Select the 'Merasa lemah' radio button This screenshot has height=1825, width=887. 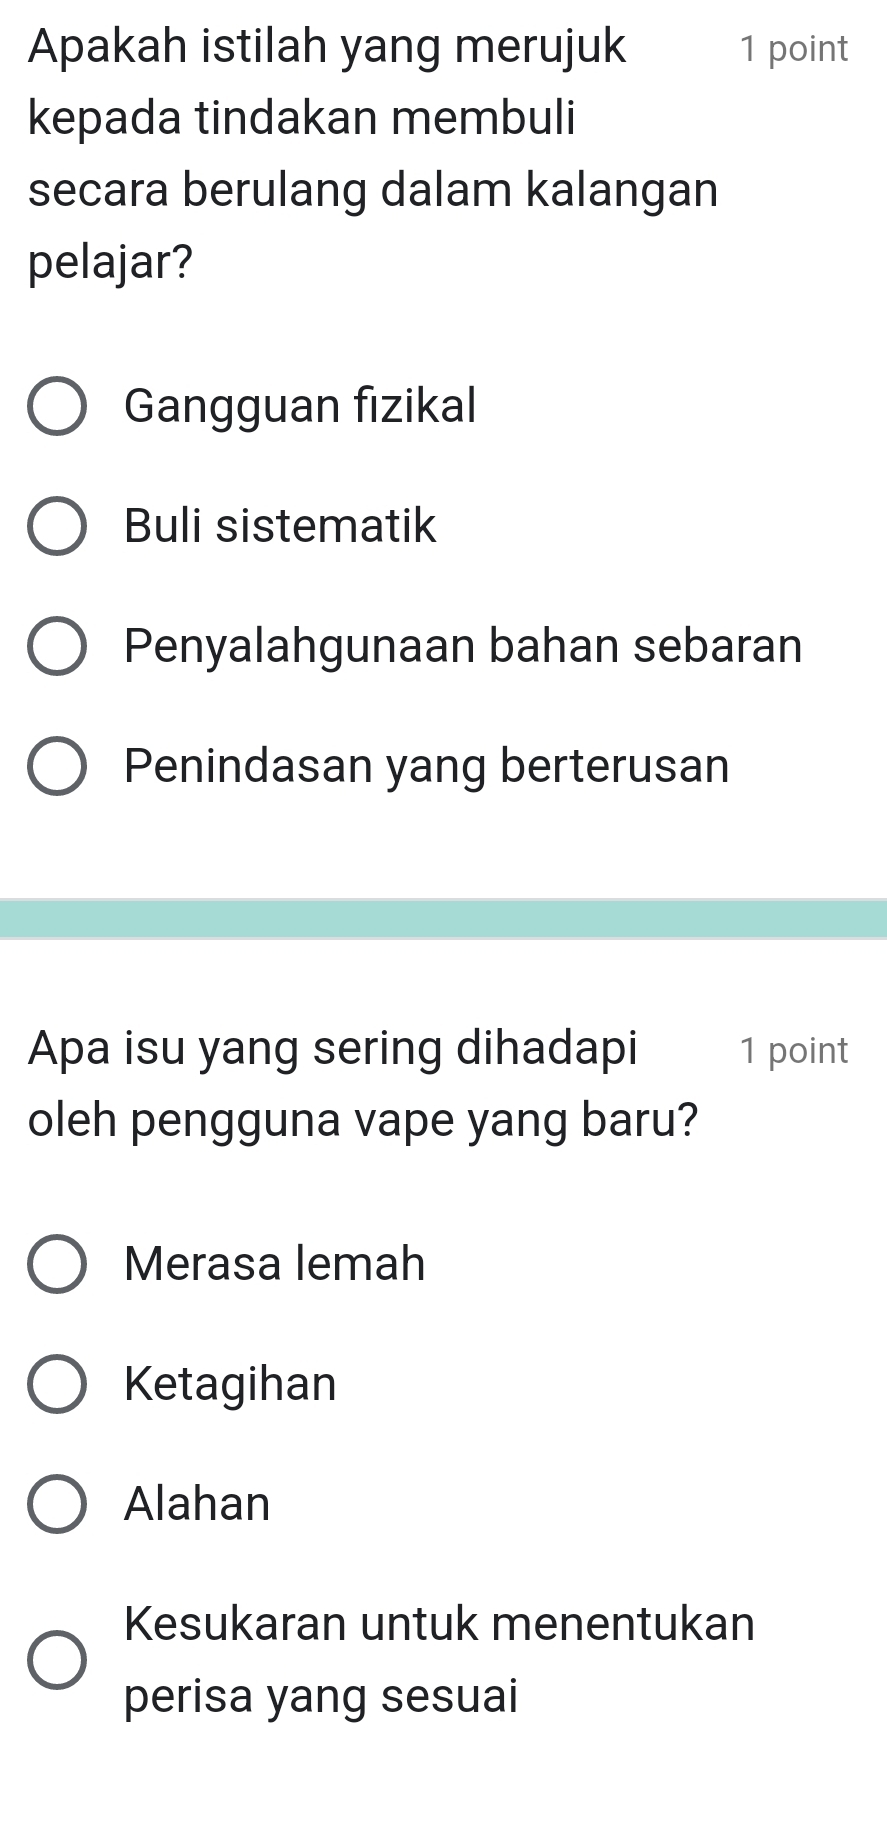[x=56, y=1264]
